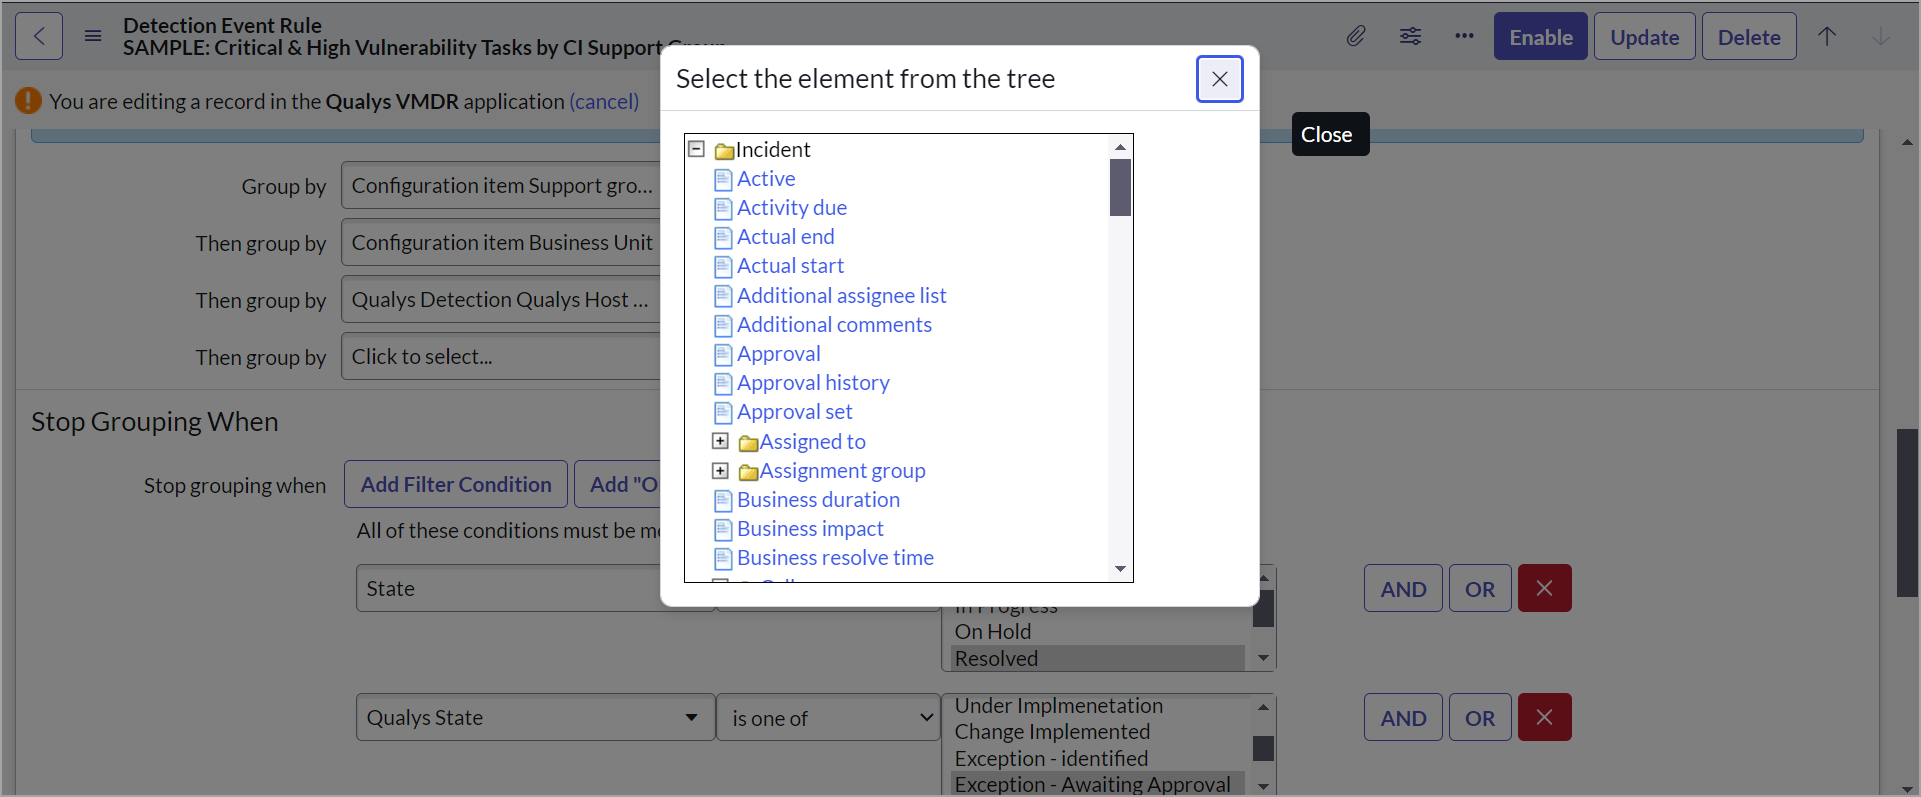Select the Assigned to reference field

[812, 442]
